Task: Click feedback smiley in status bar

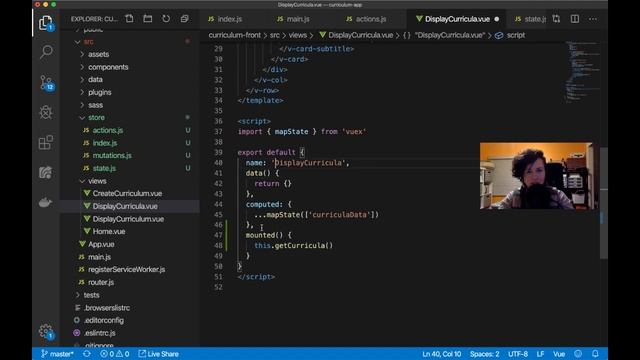Action: click(x=578, y=354)
